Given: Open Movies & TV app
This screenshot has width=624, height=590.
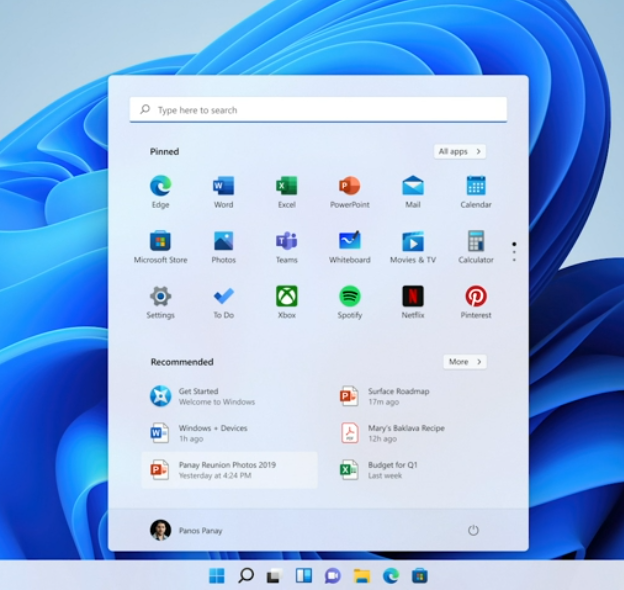Looking at the screenshot, I should (413, 247).
